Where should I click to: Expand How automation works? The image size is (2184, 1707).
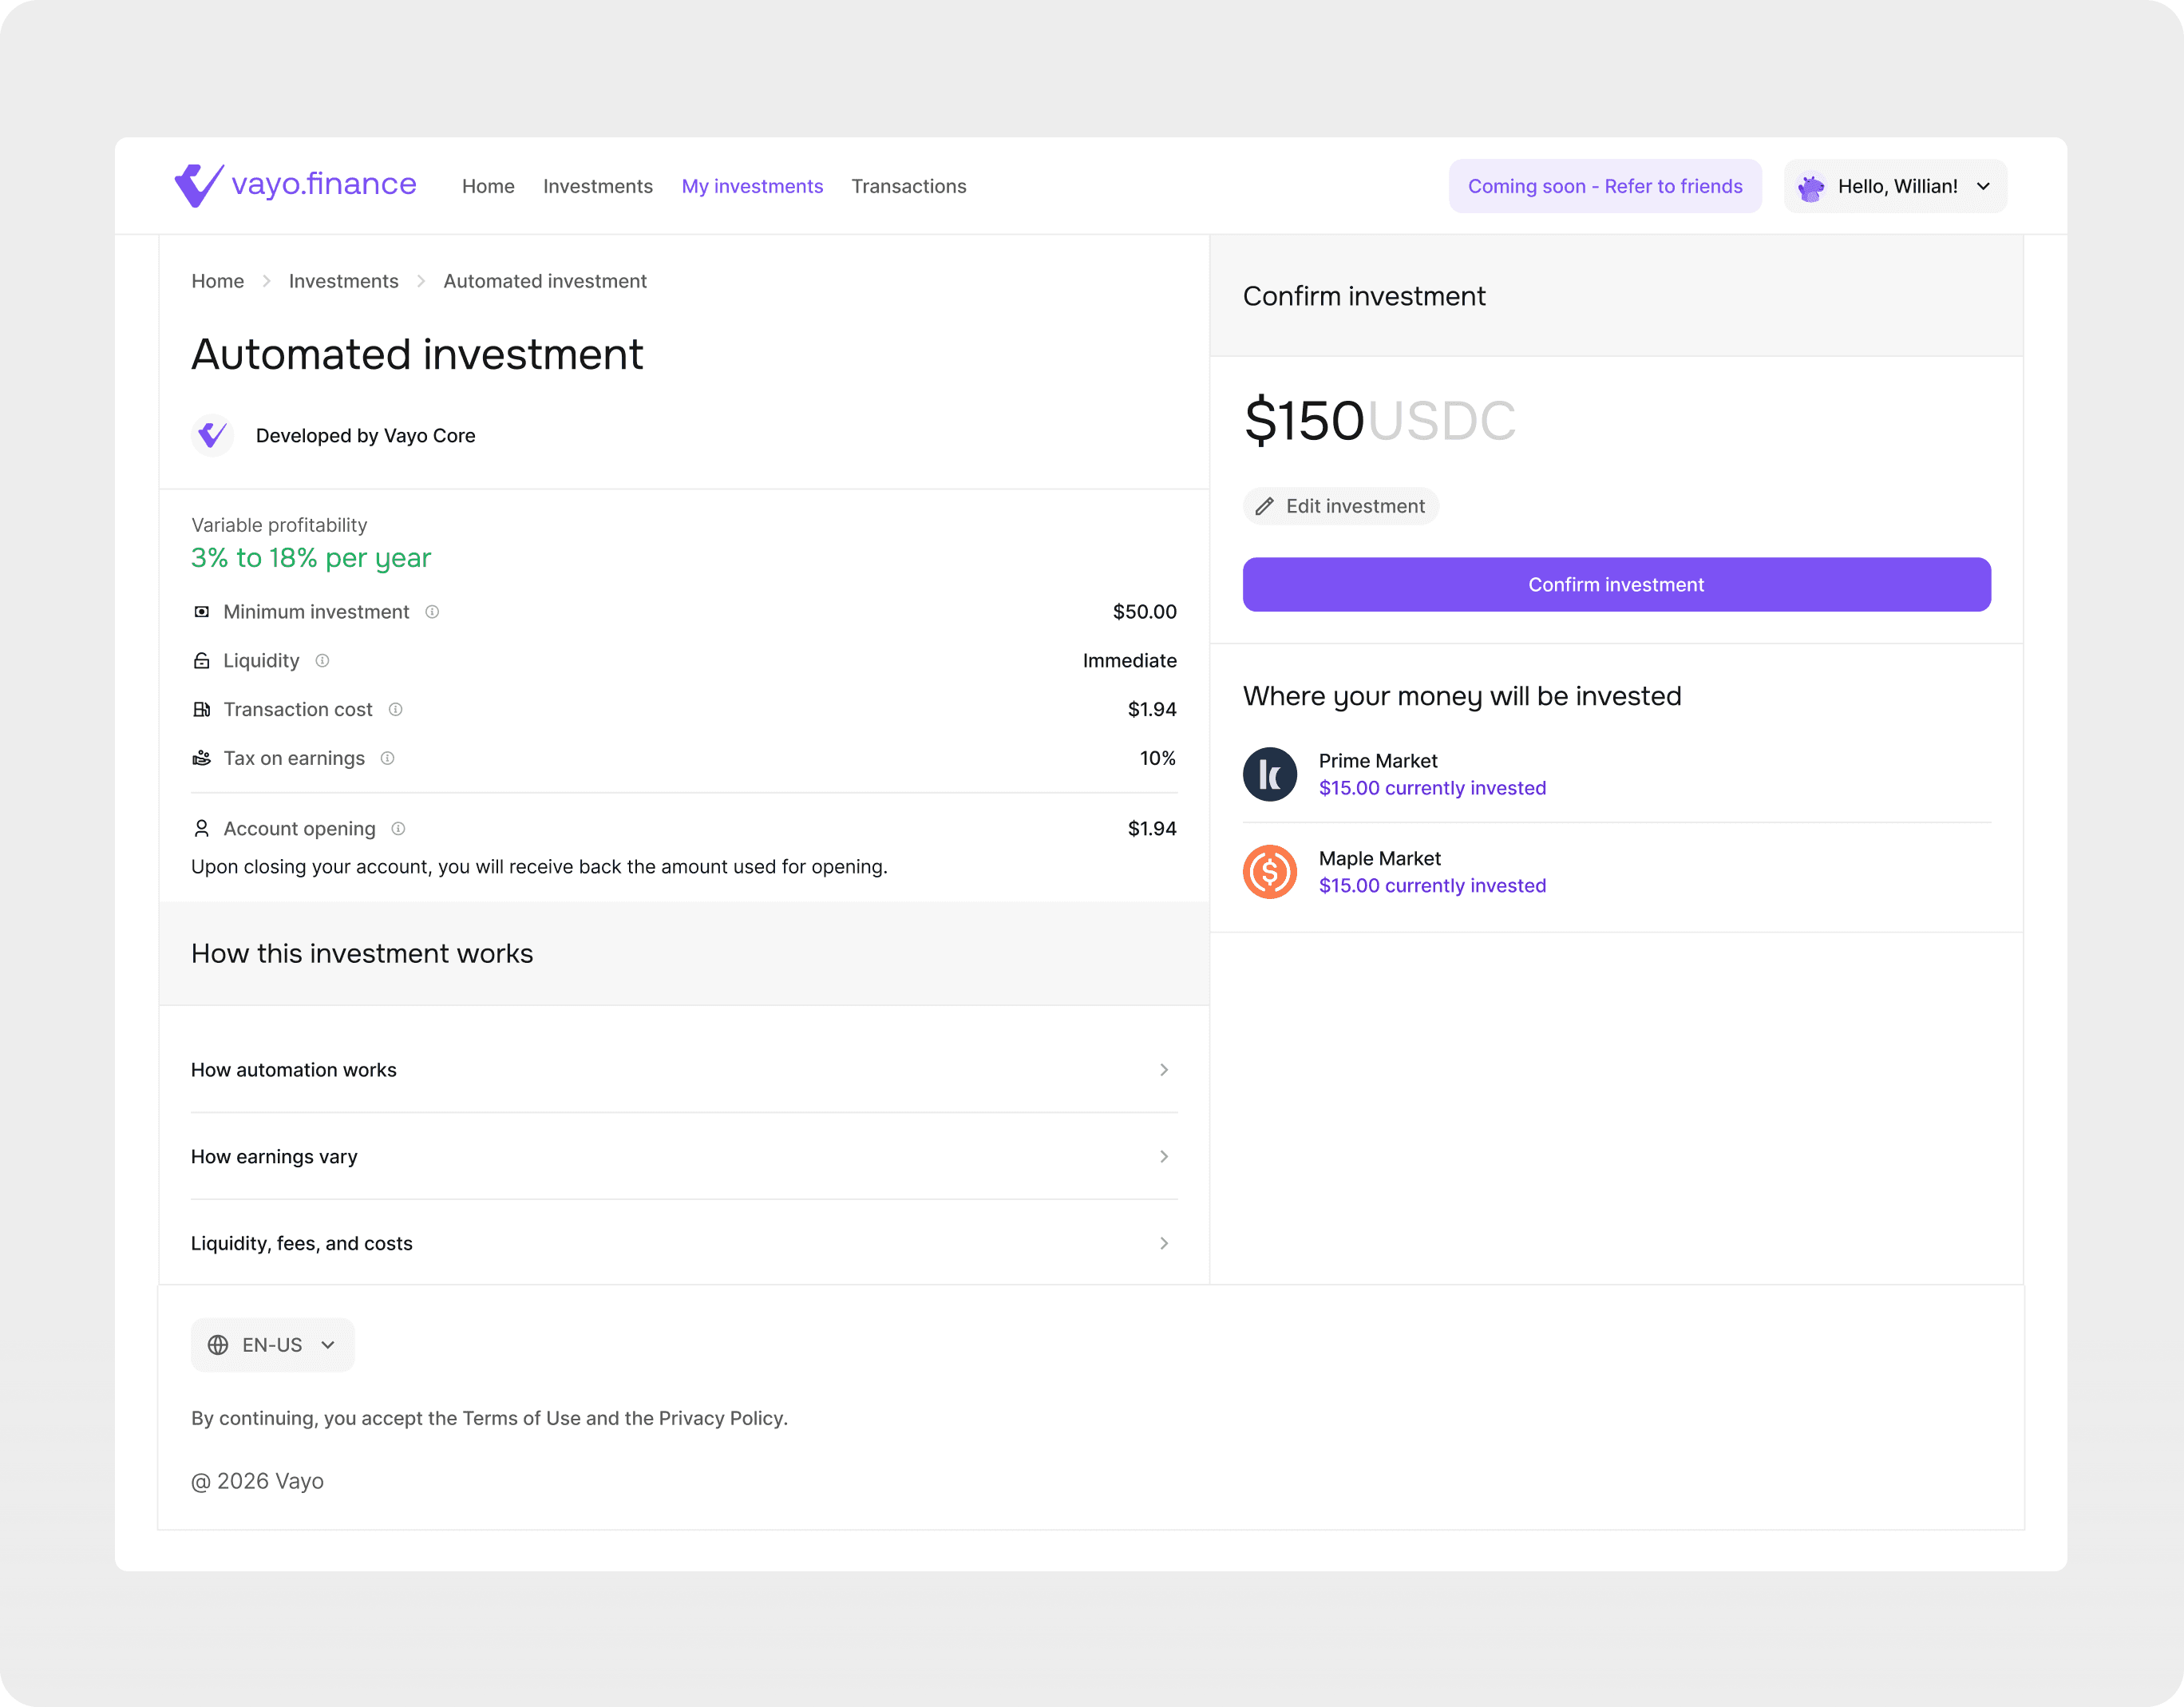pyautogui.click(x=684, y=1070)
